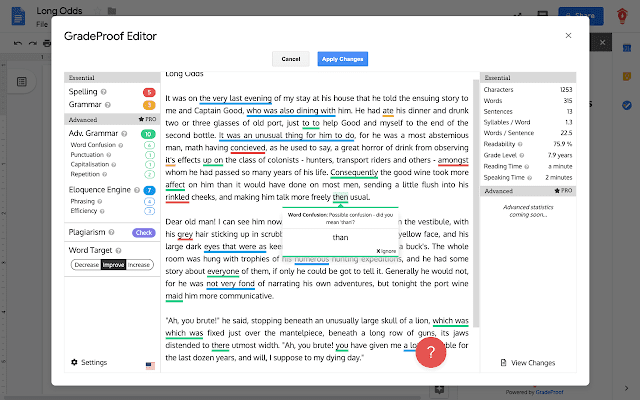640x400 pixels.
Task: Click info icon next to Eloquence Engine
Action: 137,190
